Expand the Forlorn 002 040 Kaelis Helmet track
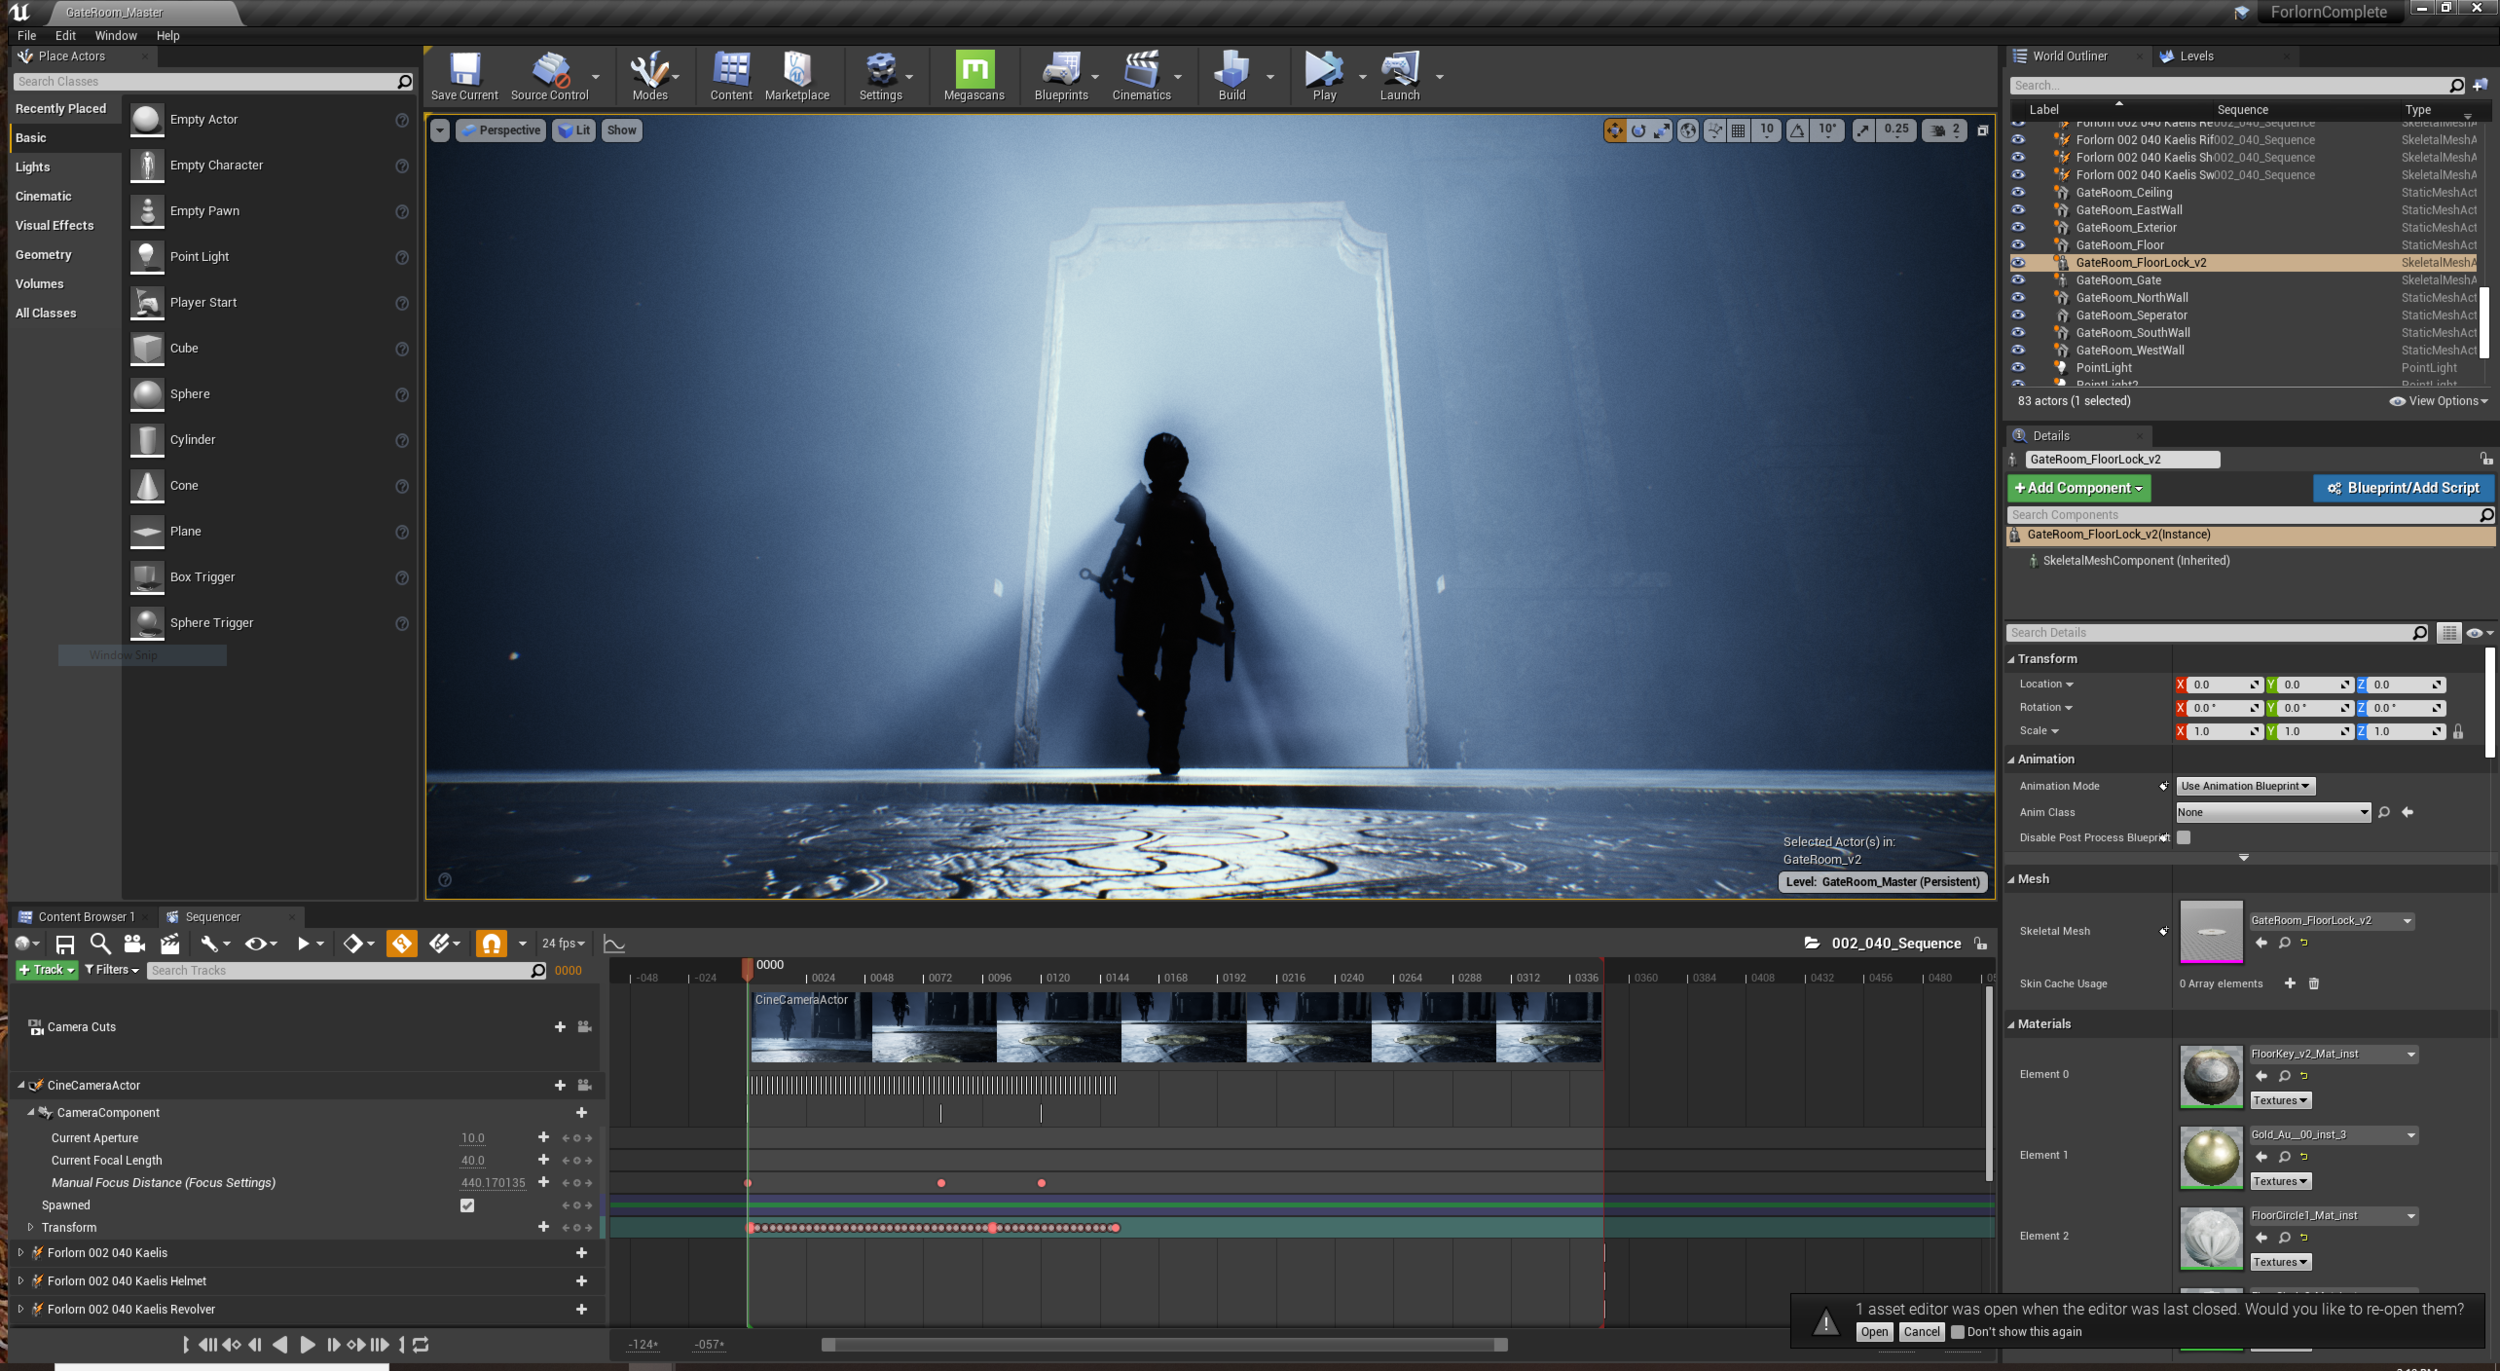The image size is (2500, 1371). click(21, 1281)
